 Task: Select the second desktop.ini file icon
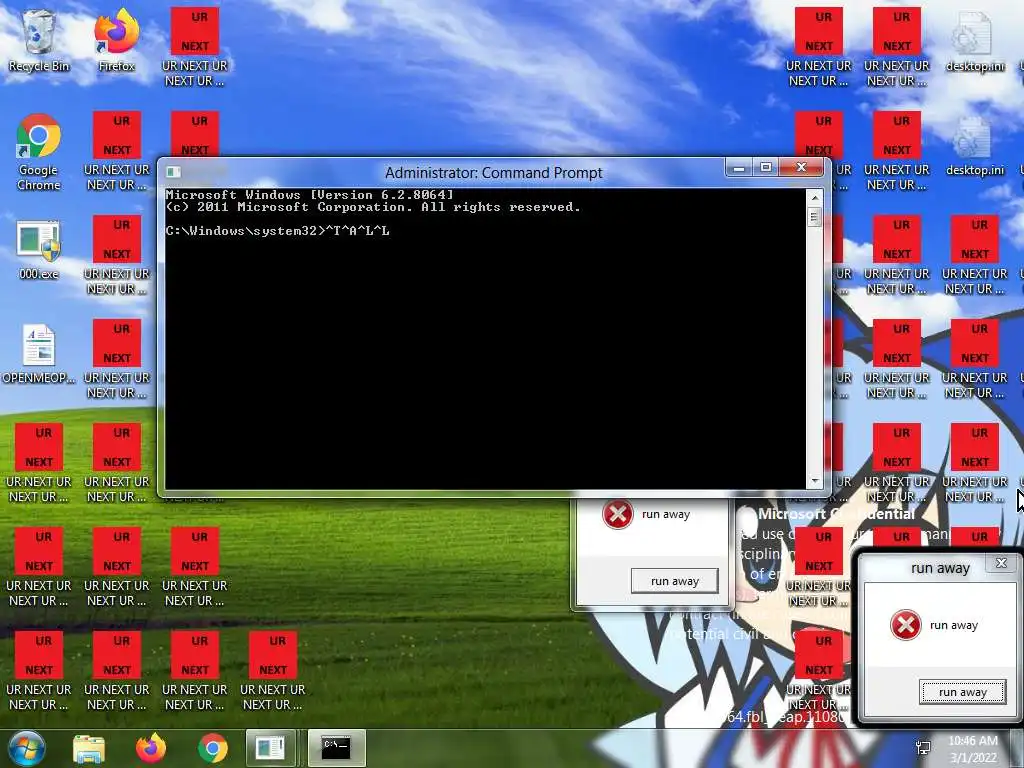tap(975, 145)
